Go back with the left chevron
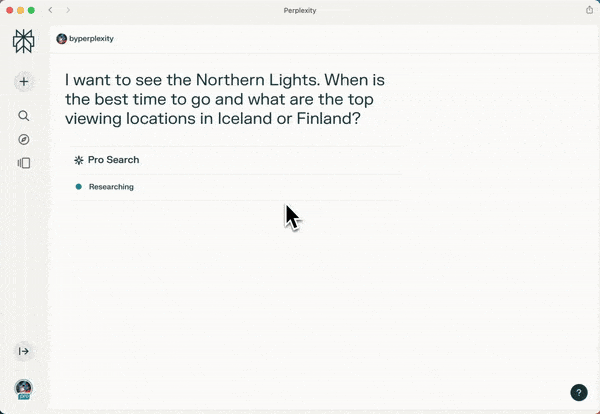The image size is (600, 414). coord(51,10)
